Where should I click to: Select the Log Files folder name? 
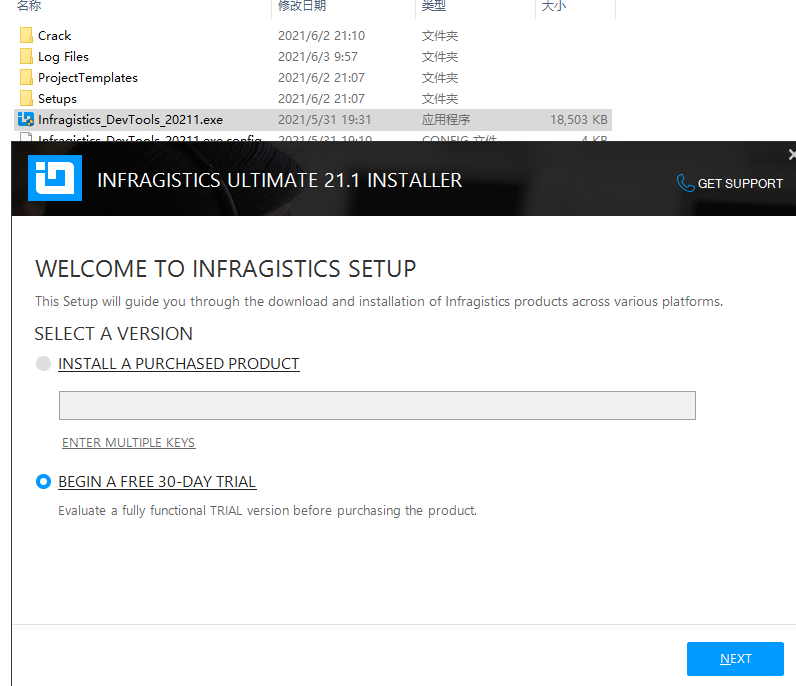tap(63, 56)
